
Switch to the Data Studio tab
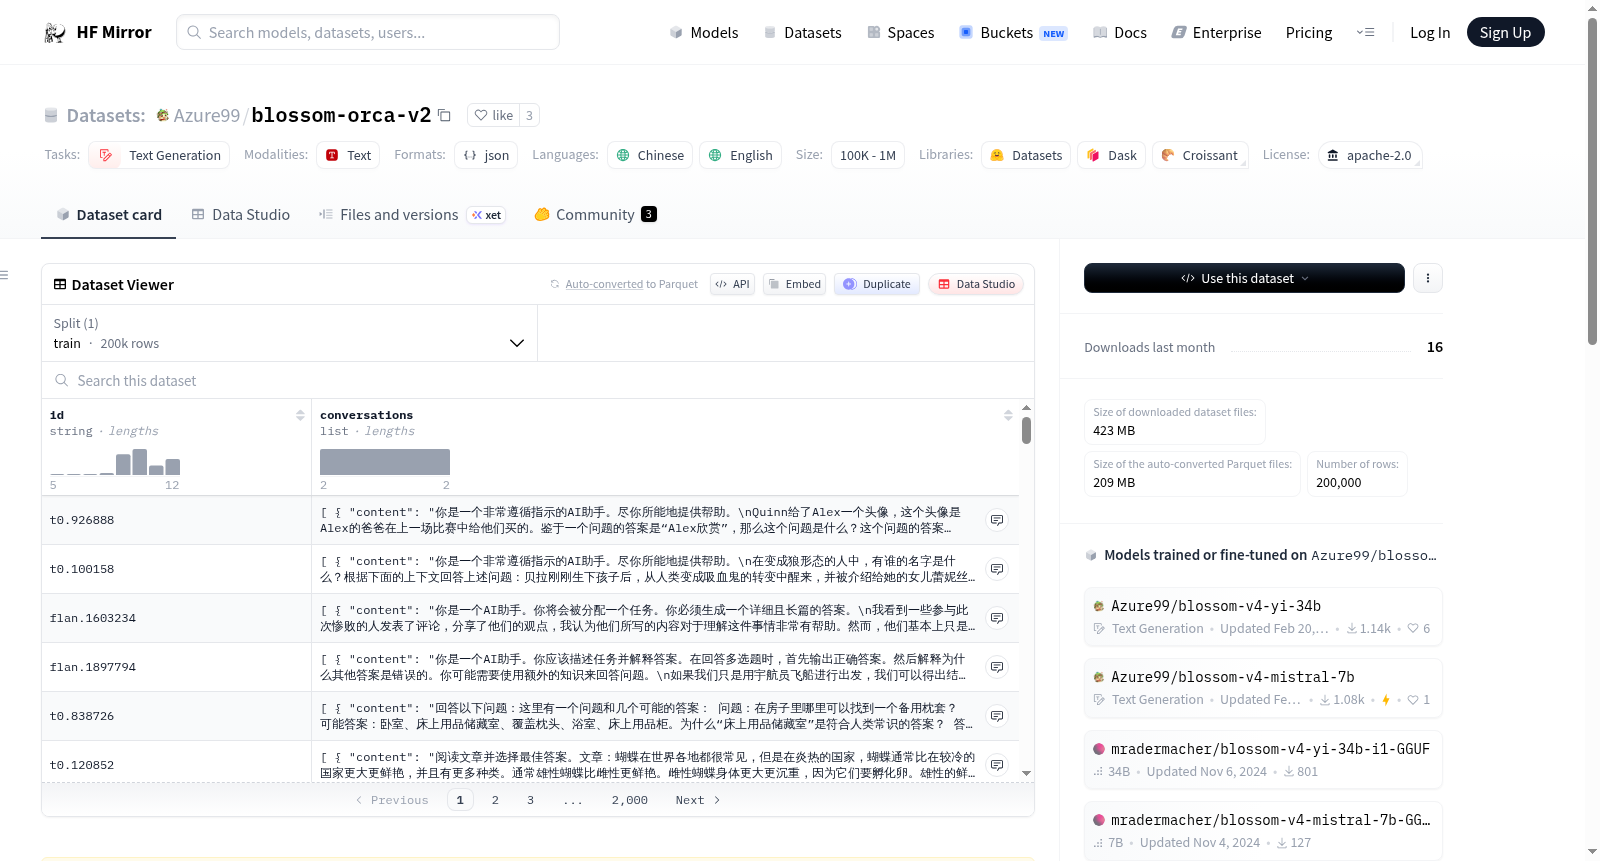(240, 214)
